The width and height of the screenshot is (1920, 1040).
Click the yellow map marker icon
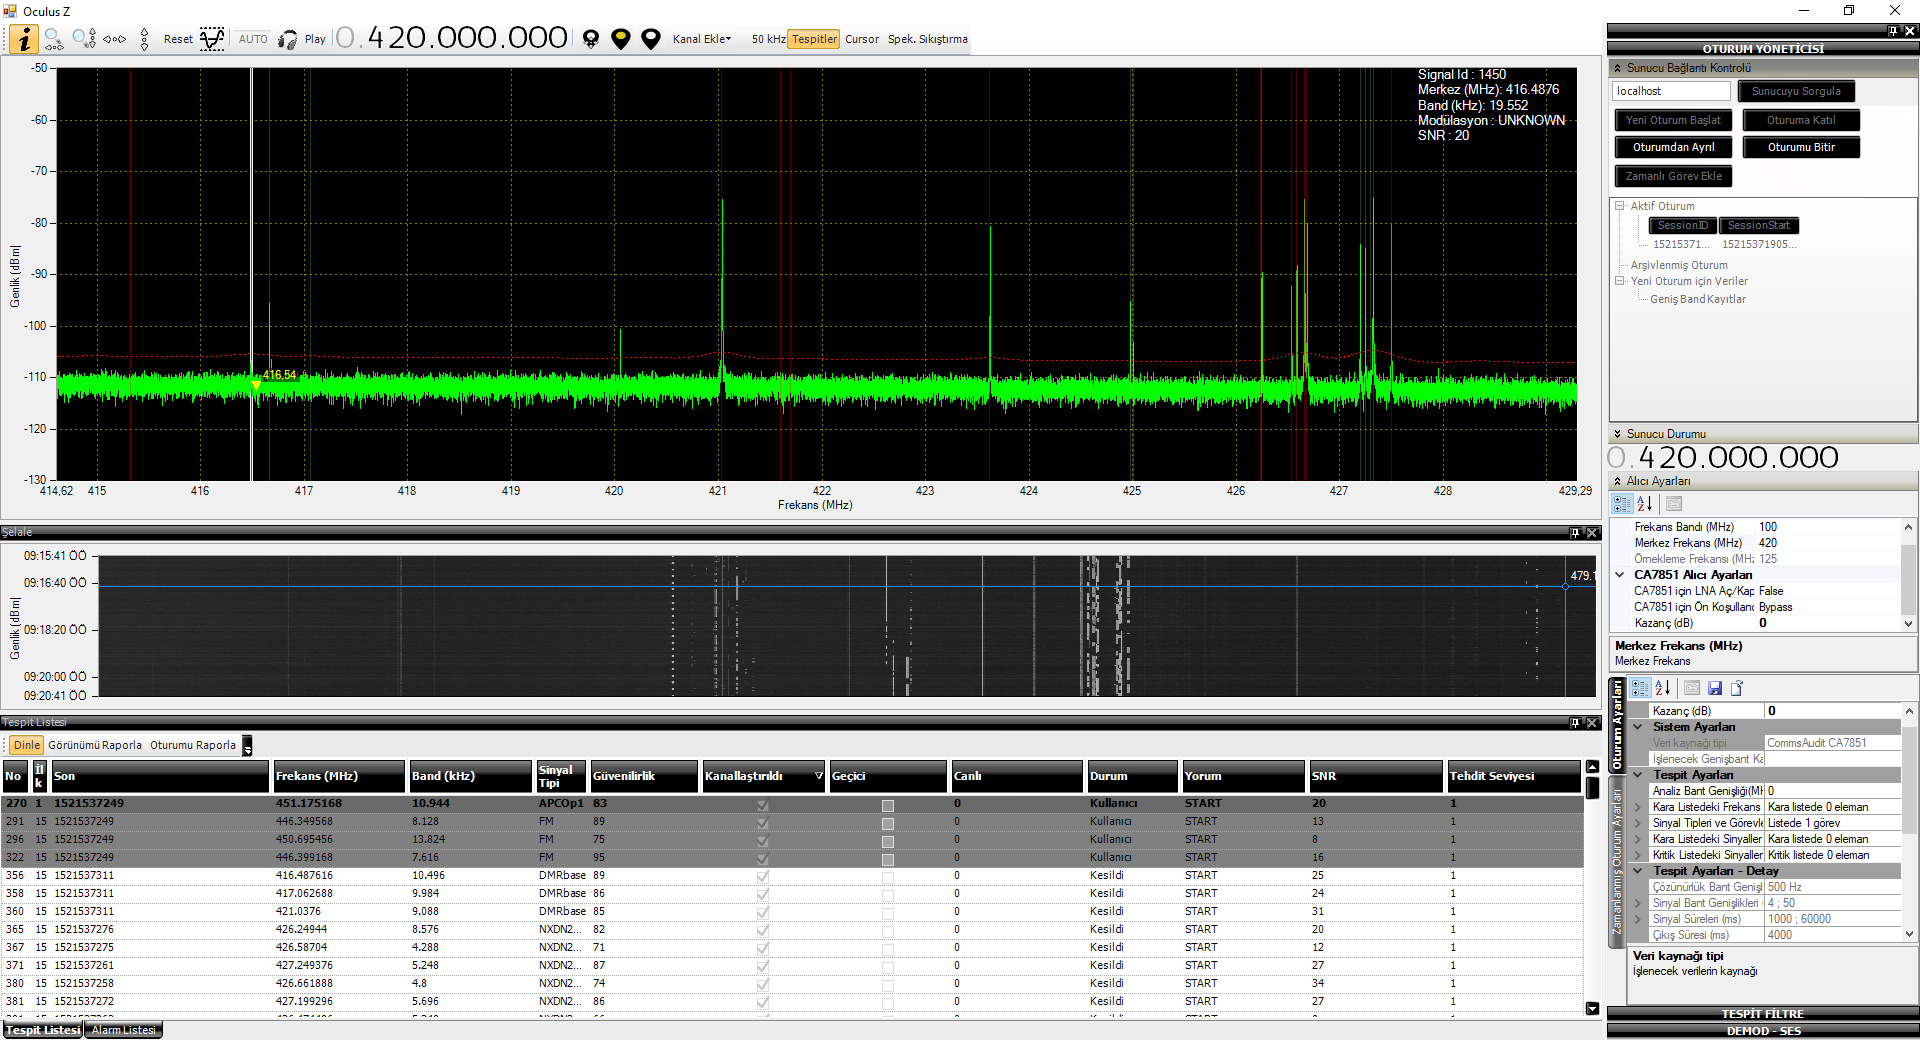click(x=621, y=39)
